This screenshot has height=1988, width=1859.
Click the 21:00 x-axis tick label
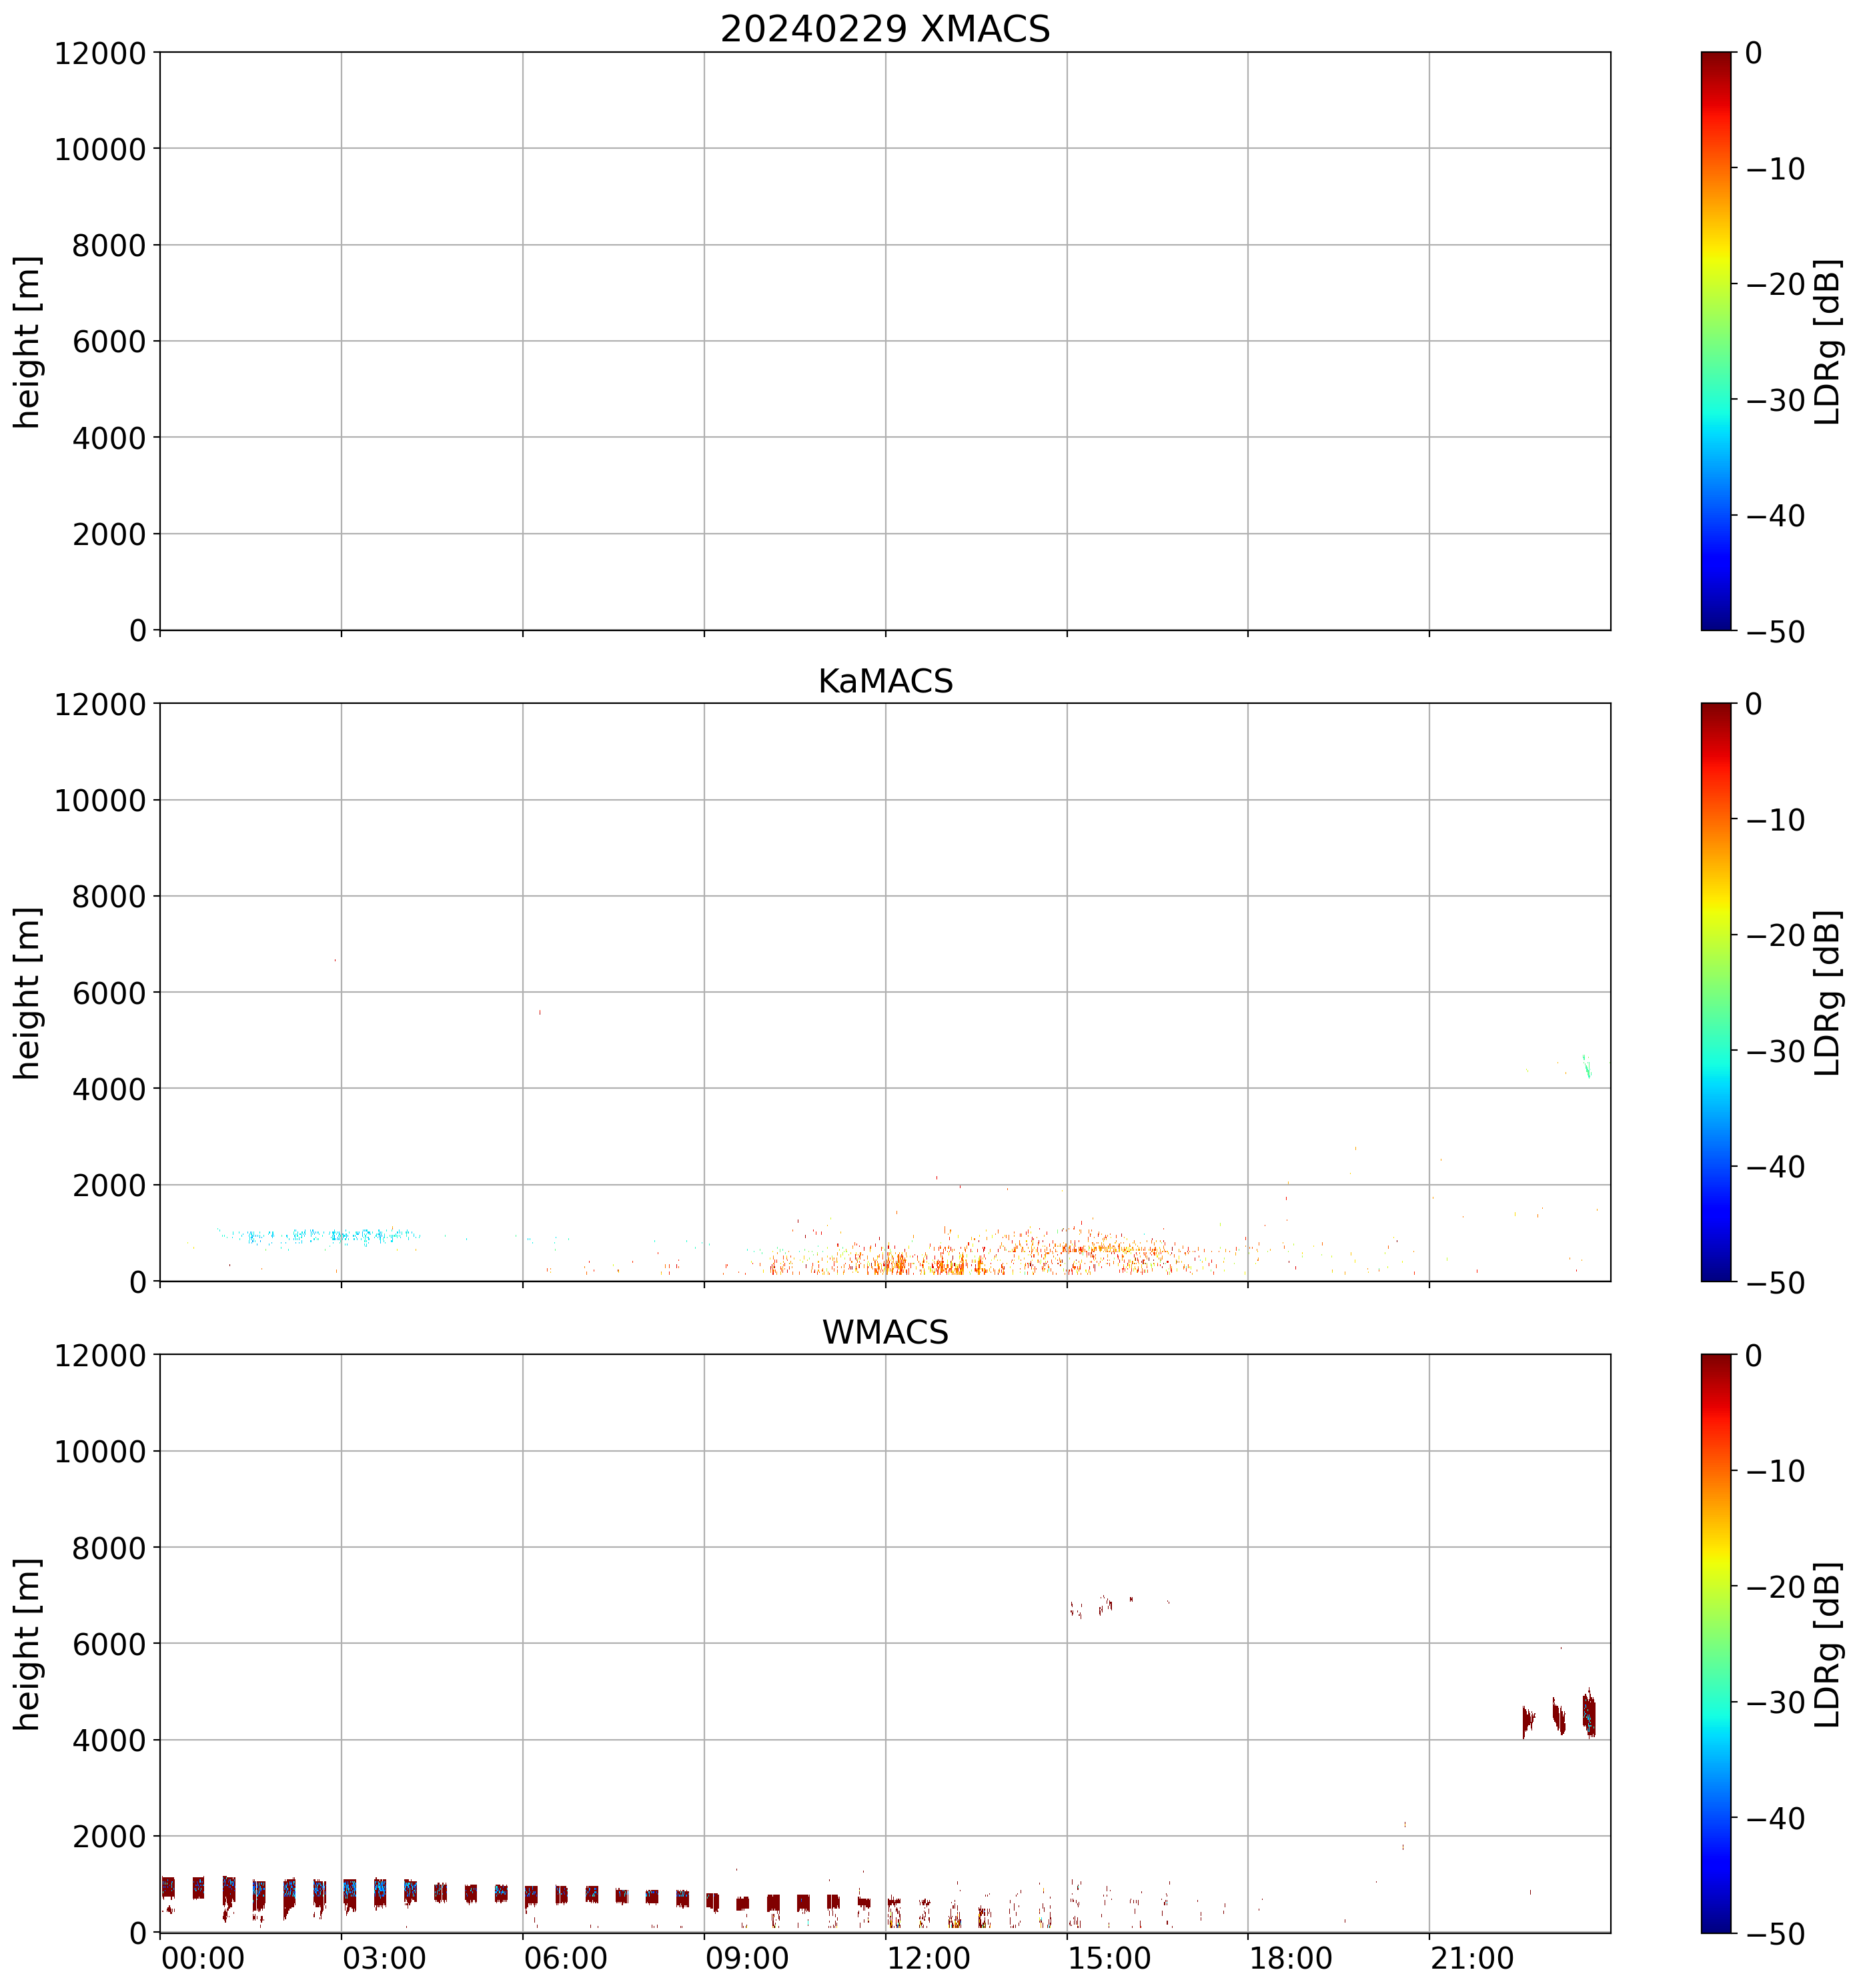1473,1959
